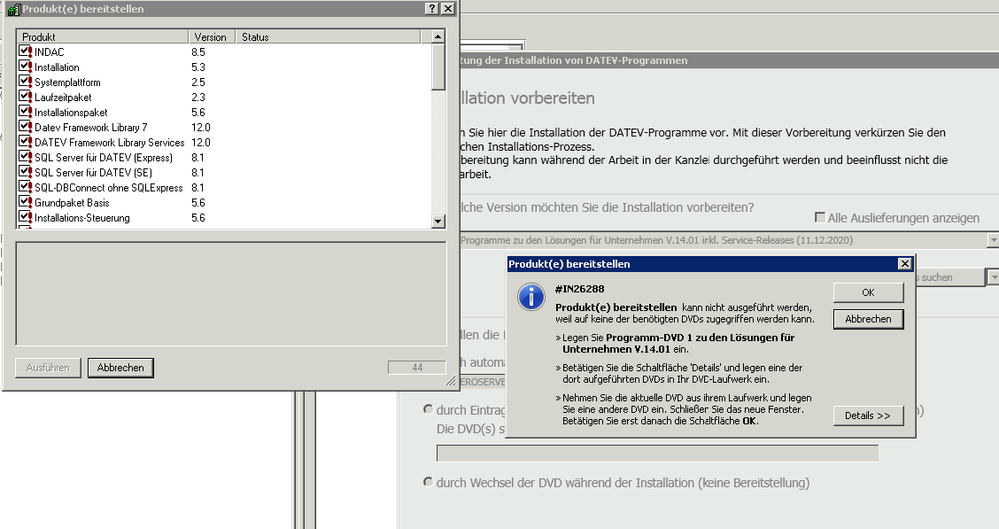Click version 5.6 of Grundpaket Basis

[x=198, y=203]
